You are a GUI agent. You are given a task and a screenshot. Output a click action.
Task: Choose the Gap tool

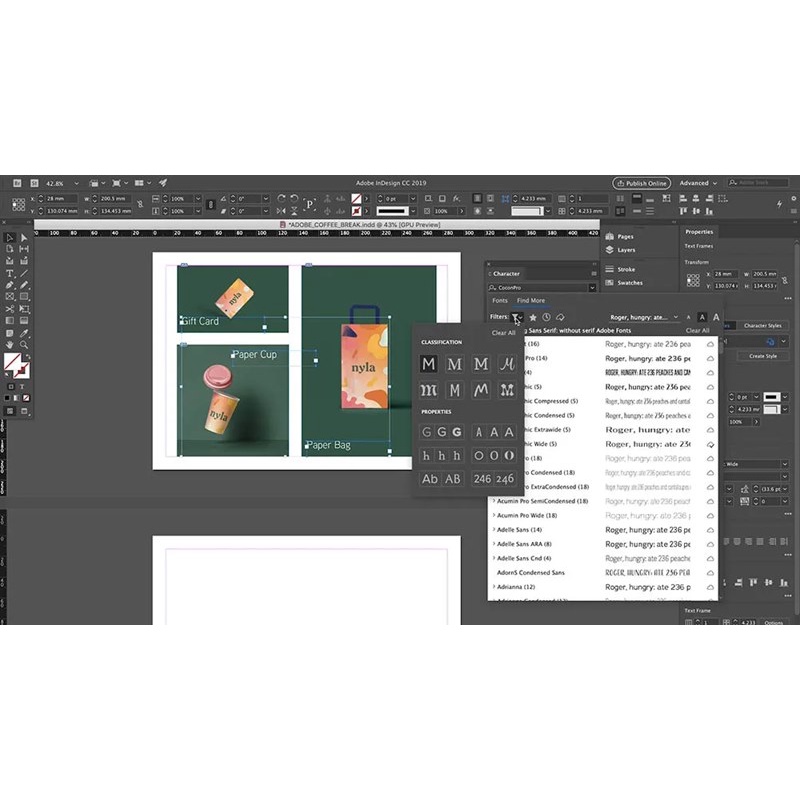(x=24, y=249)
